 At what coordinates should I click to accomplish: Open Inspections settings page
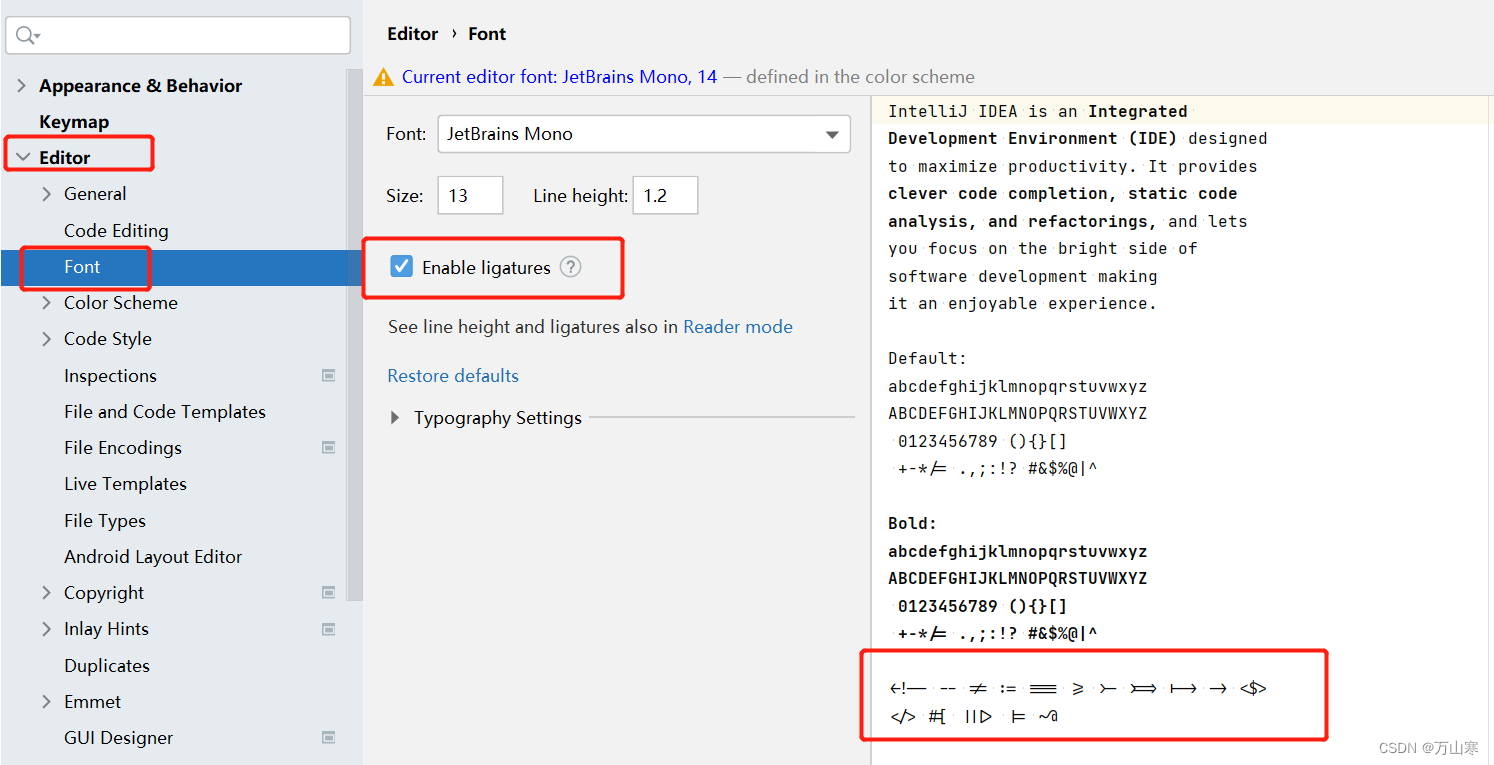coord(110,376)
